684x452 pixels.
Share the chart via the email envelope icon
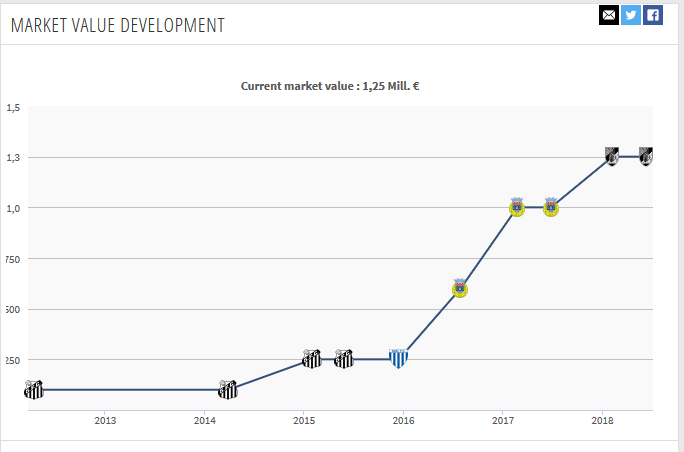coord(609,14)
